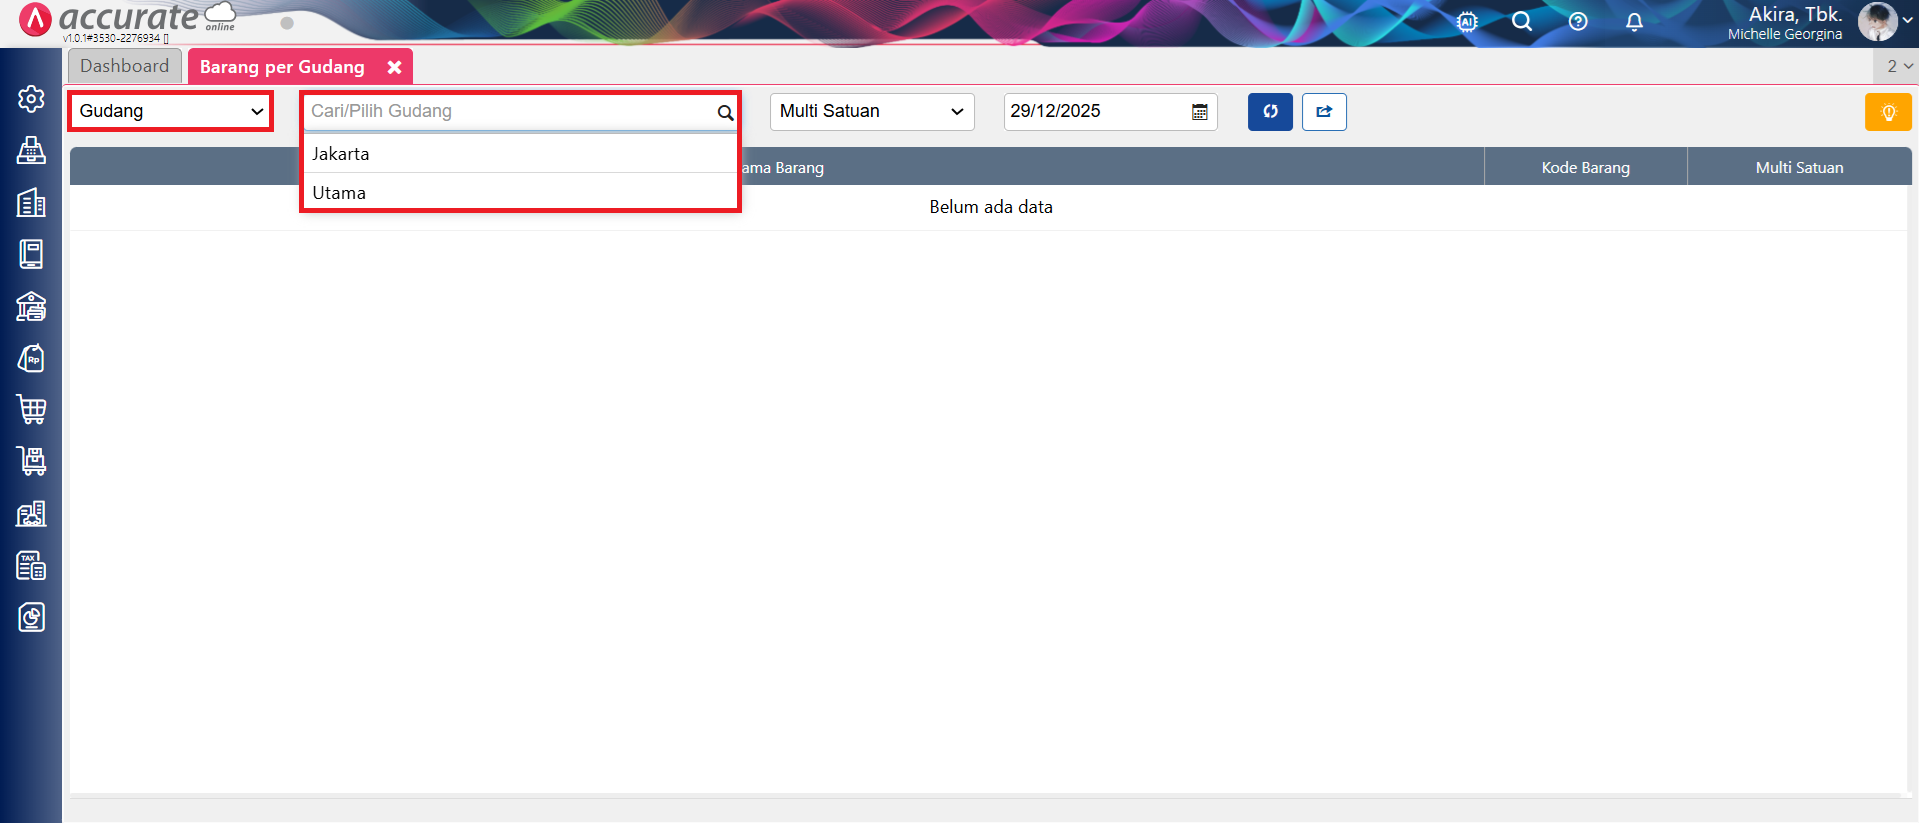Close the Barang per Gudang tab

click(395, 67)
